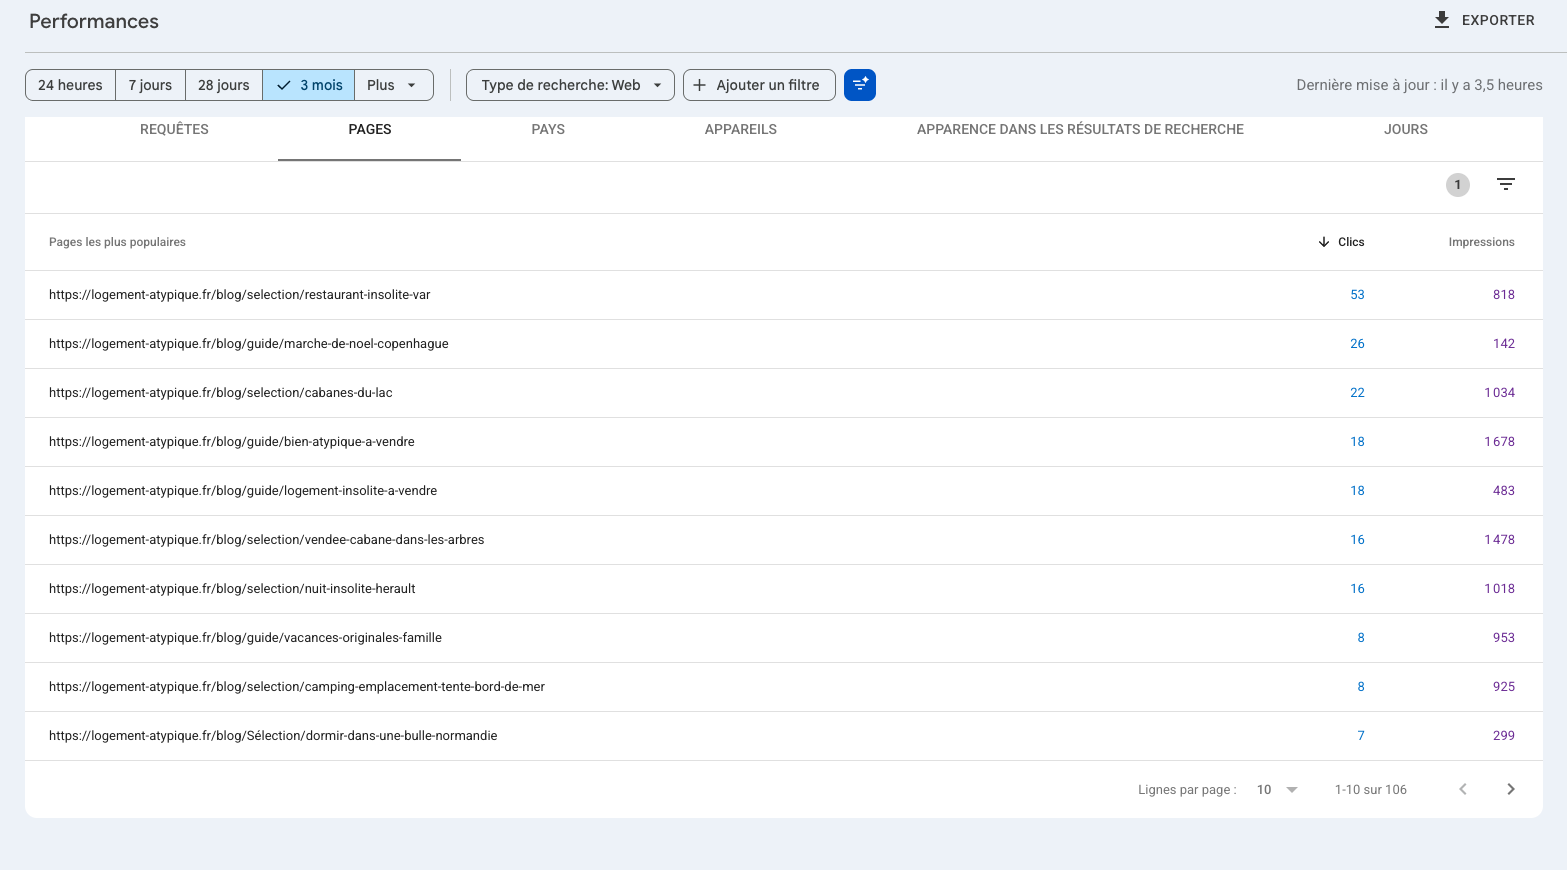Image resolution: width=1567 pixels, height=870 pixels.
Task: Click the Exporter download icon
Action: click(1441, 20)
